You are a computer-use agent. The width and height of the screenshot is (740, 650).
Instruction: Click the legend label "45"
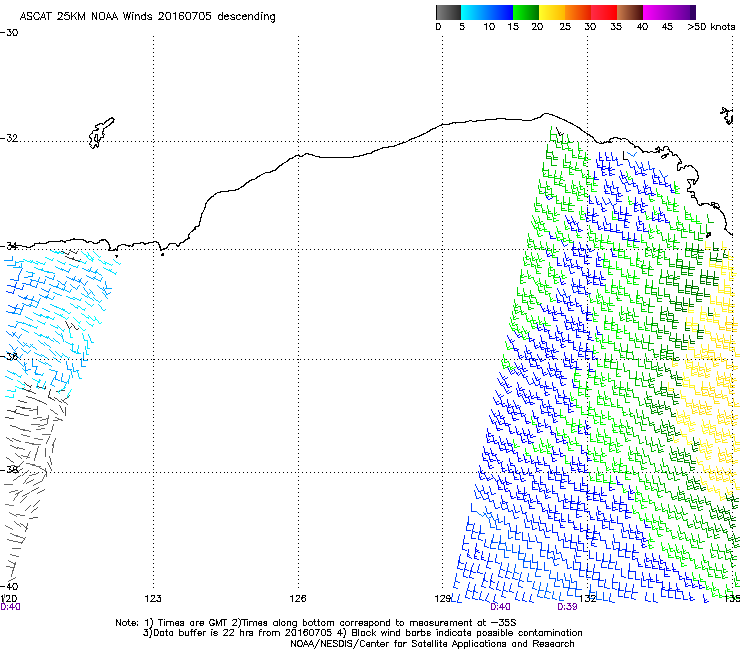[x=667, y=27]
